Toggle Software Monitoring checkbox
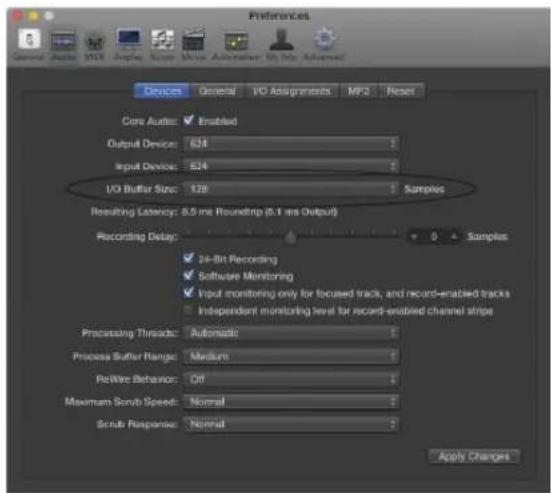 pyautogui.click(x=188, y=275)
